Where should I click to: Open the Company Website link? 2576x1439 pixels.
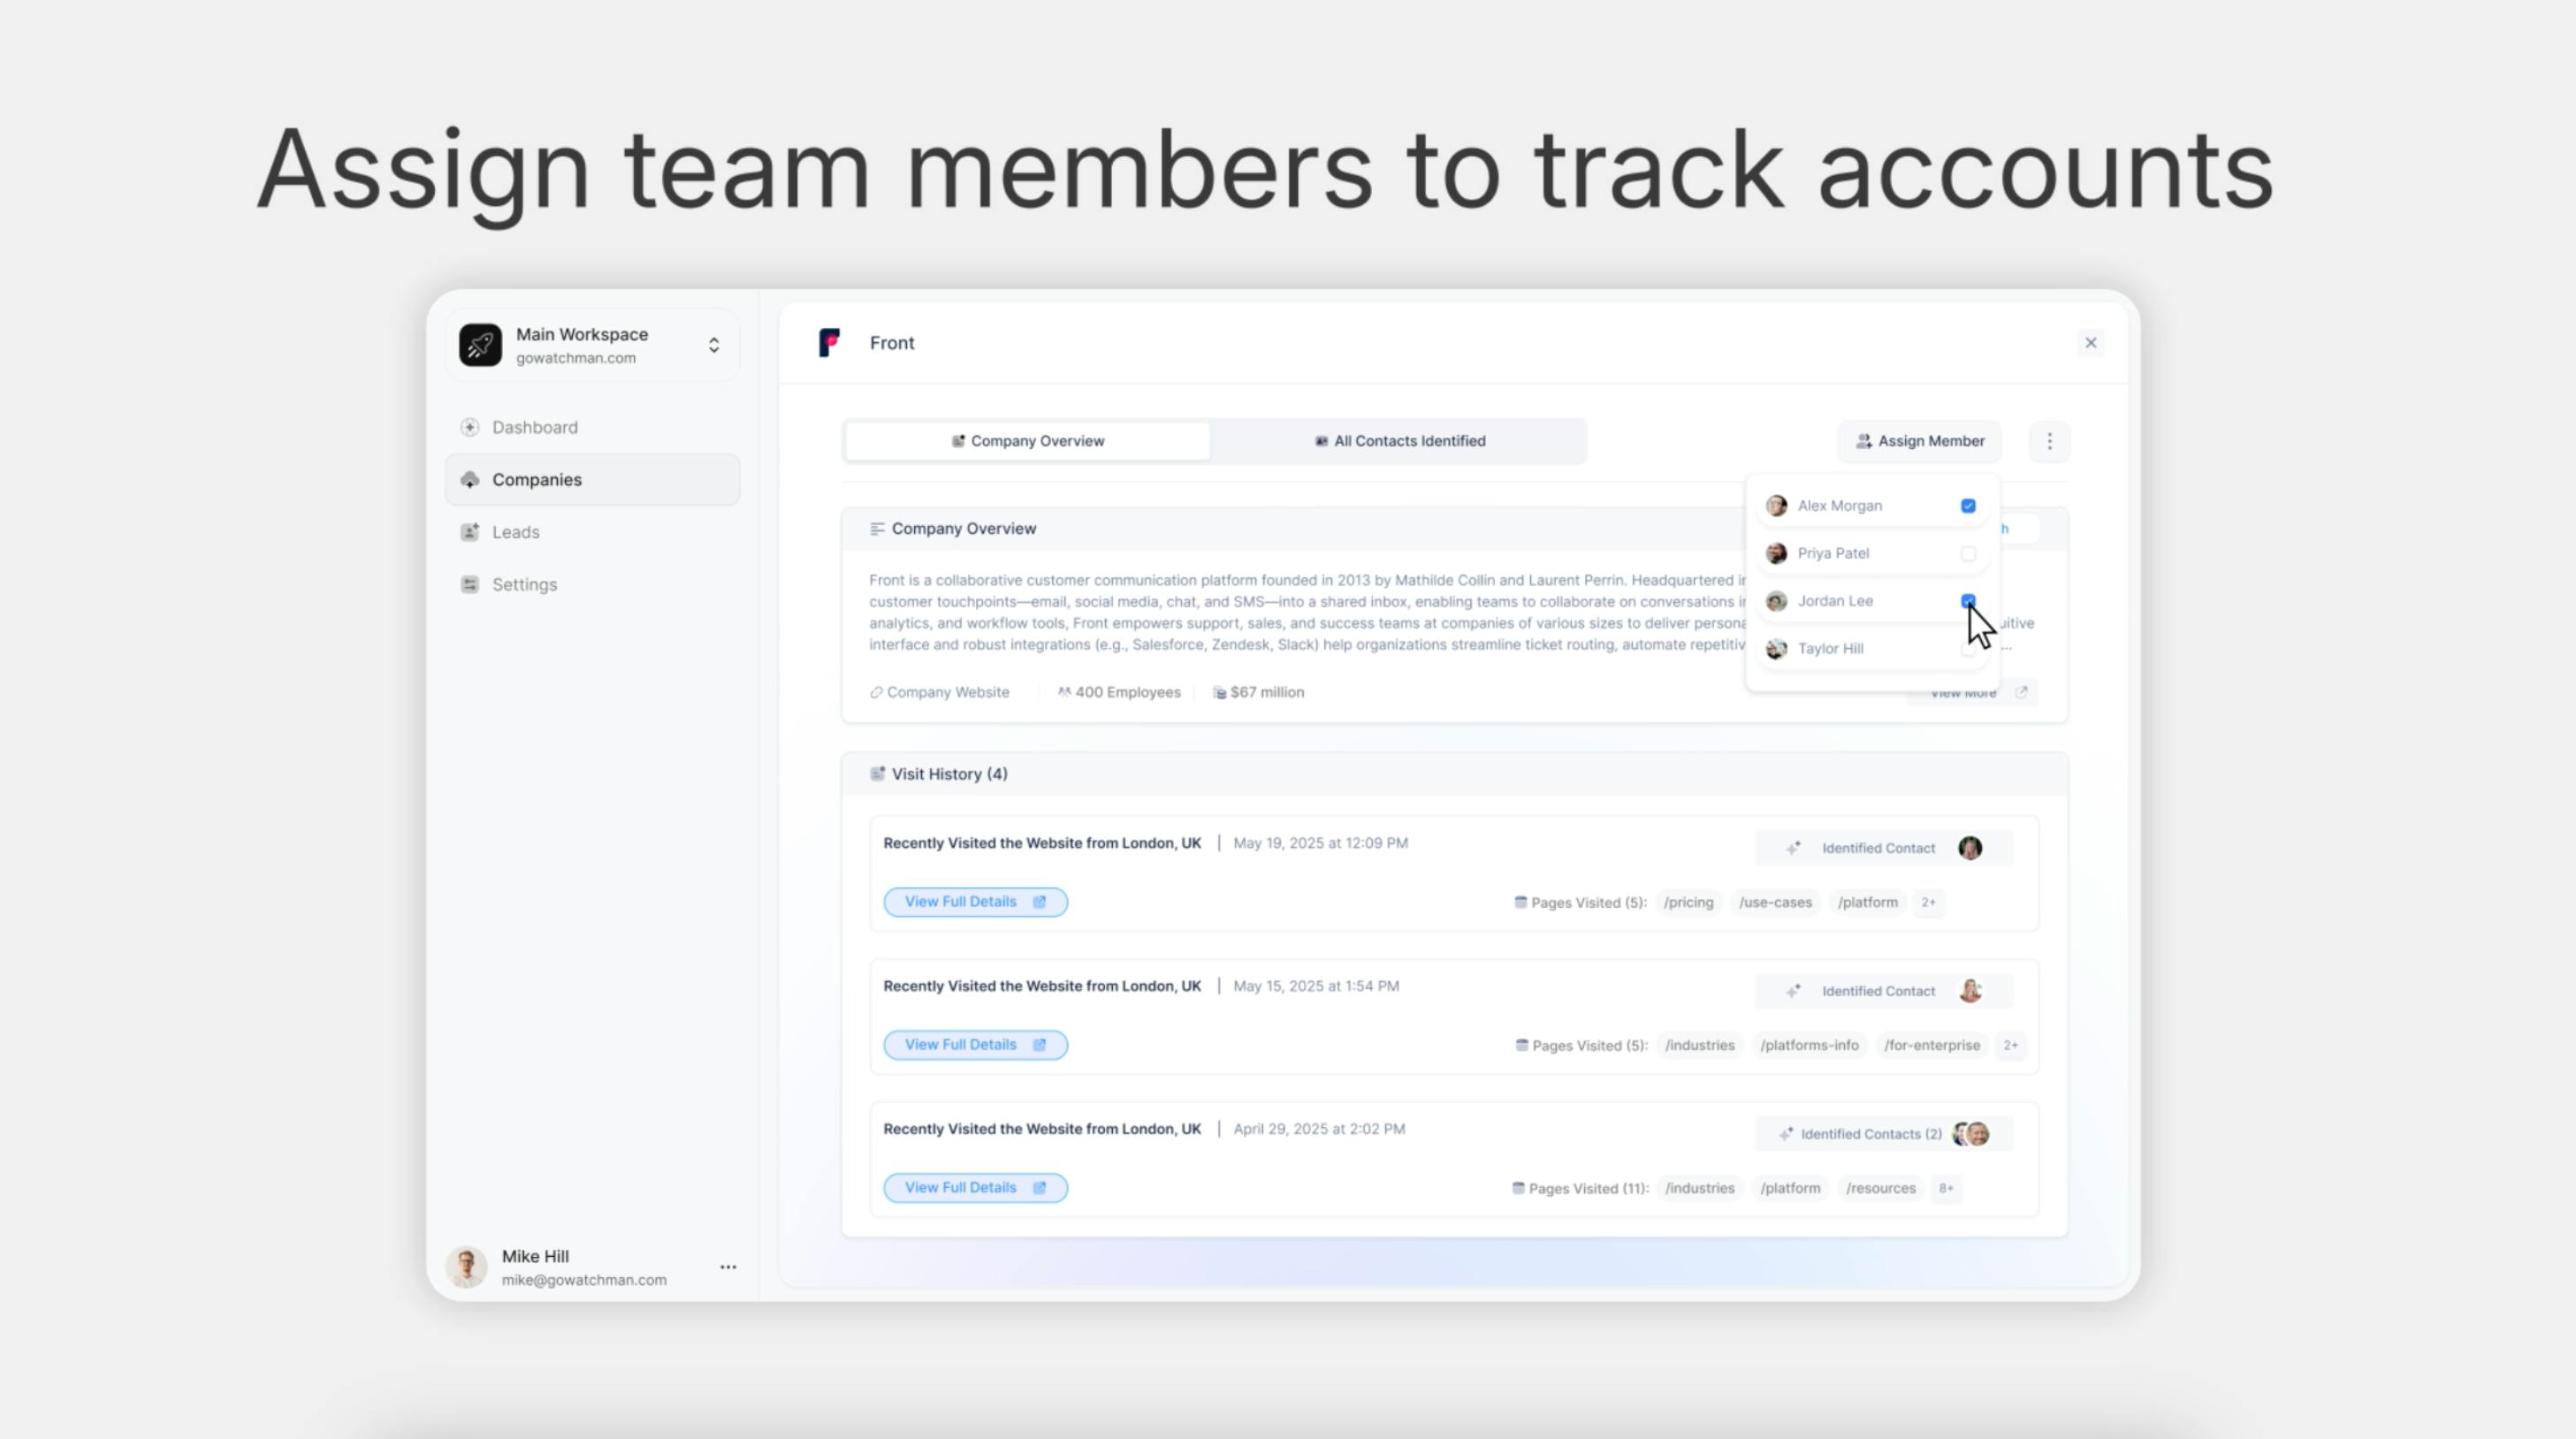pos(939,692)
